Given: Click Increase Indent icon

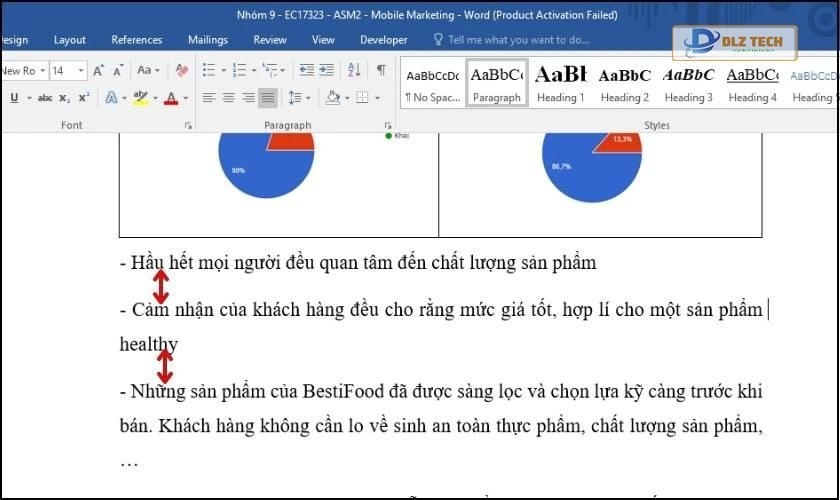Looking at the screenshot, I should tap(326, 71).
